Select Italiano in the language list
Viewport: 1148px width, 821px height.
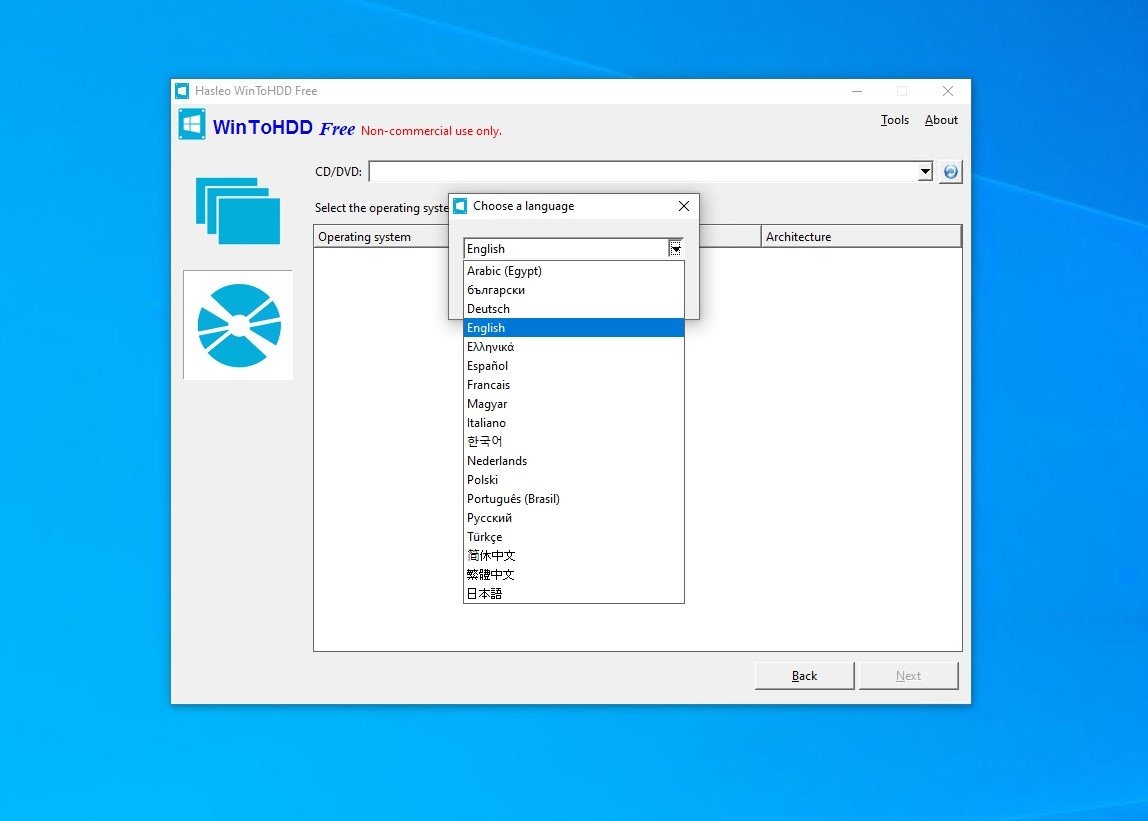point(574,423)
